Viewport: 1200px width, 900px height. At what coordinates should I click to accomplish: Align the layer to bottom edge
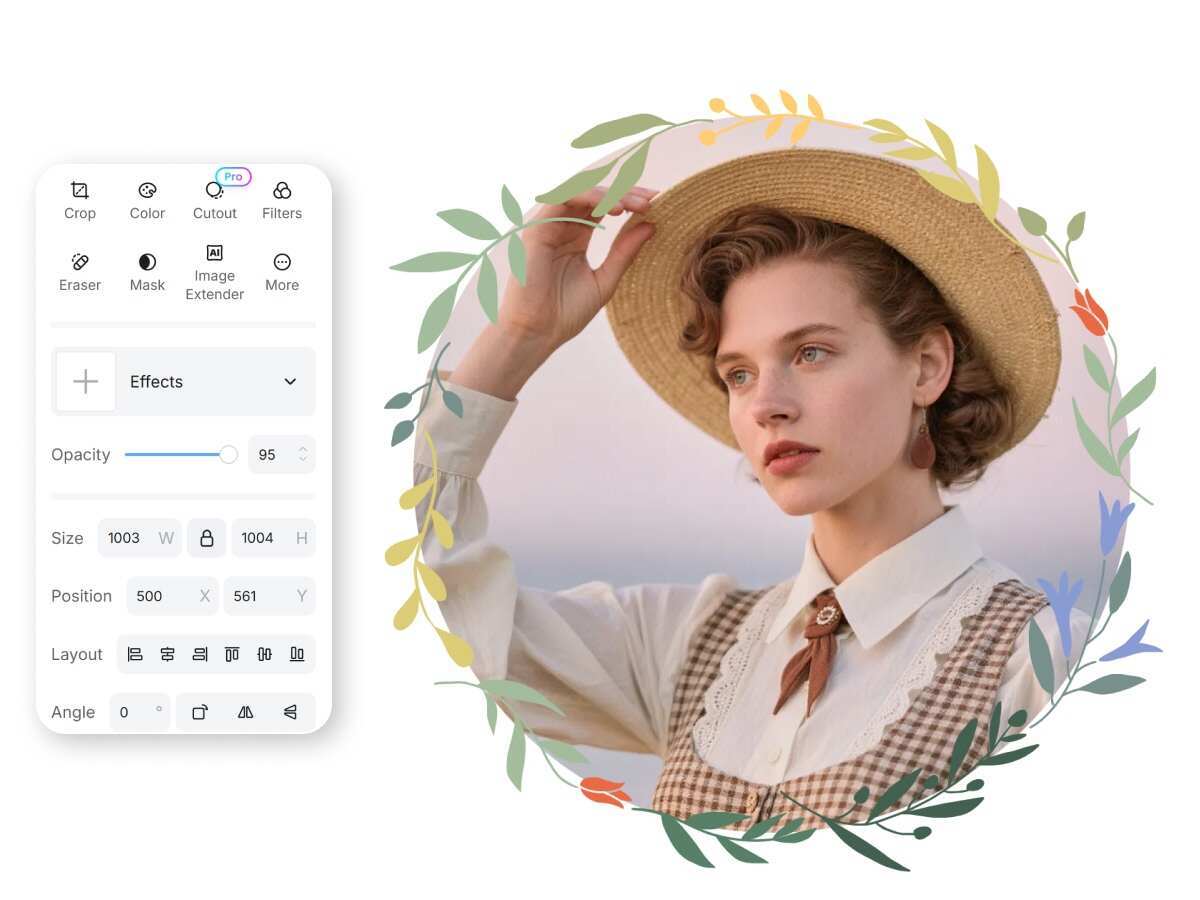coord(297,654)
